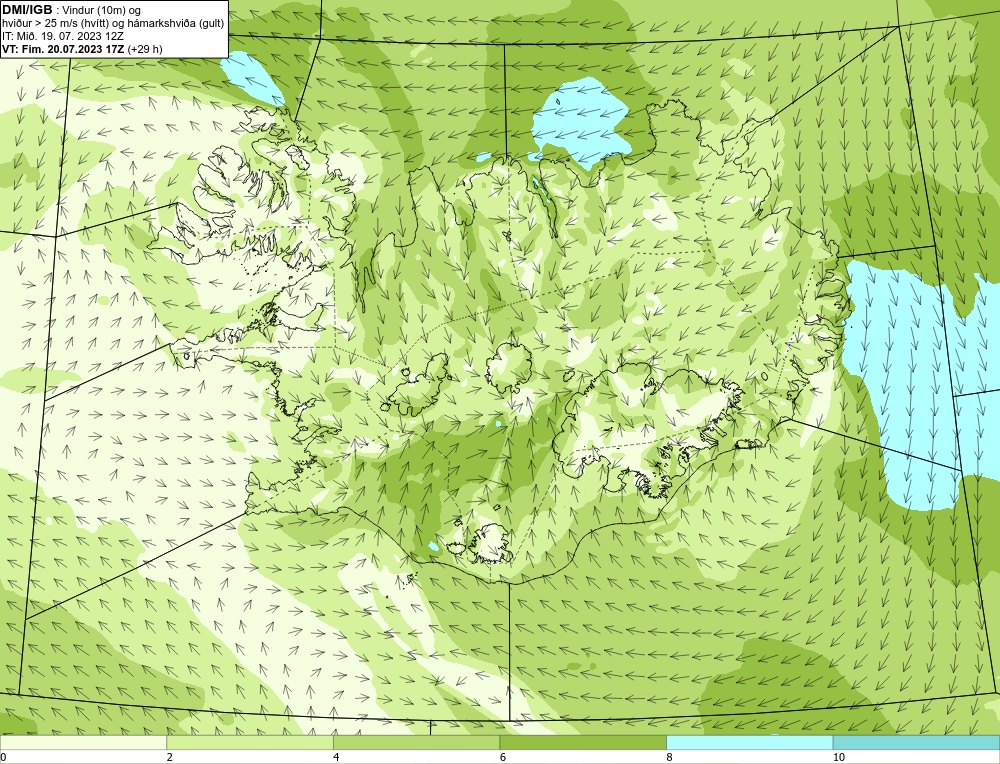Click the 6–8 m/s dark green legend swatch
The height and width of the screenshot is (764, 1000).
tap(583, 742)
